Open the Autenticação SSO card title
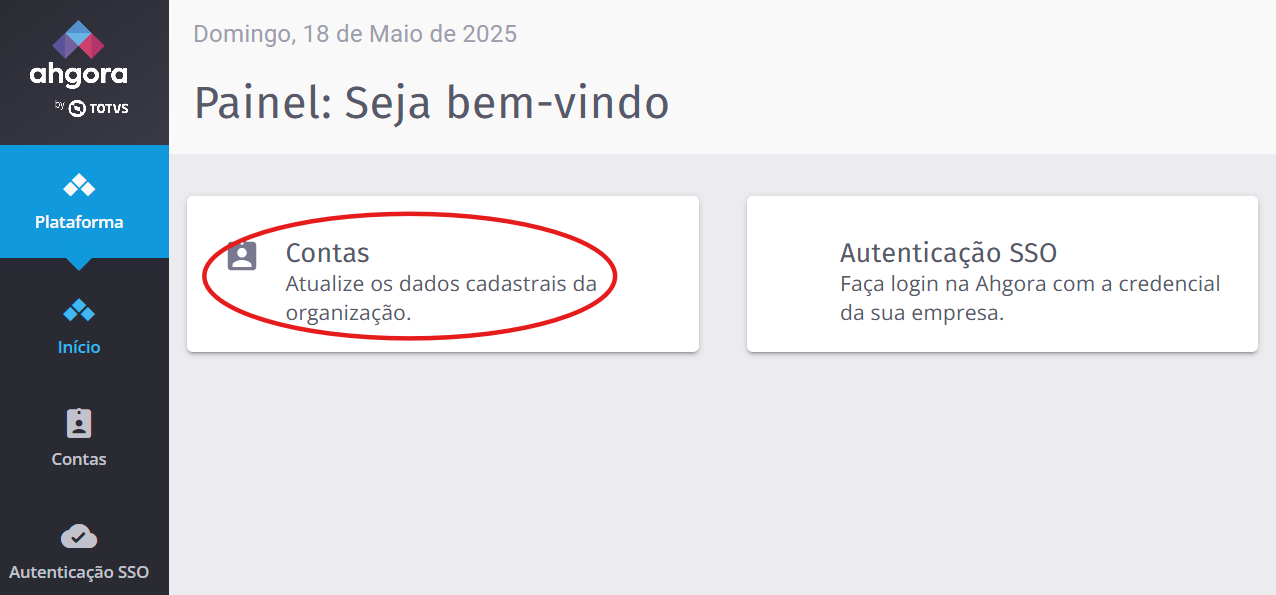 (x=948, y=253)
